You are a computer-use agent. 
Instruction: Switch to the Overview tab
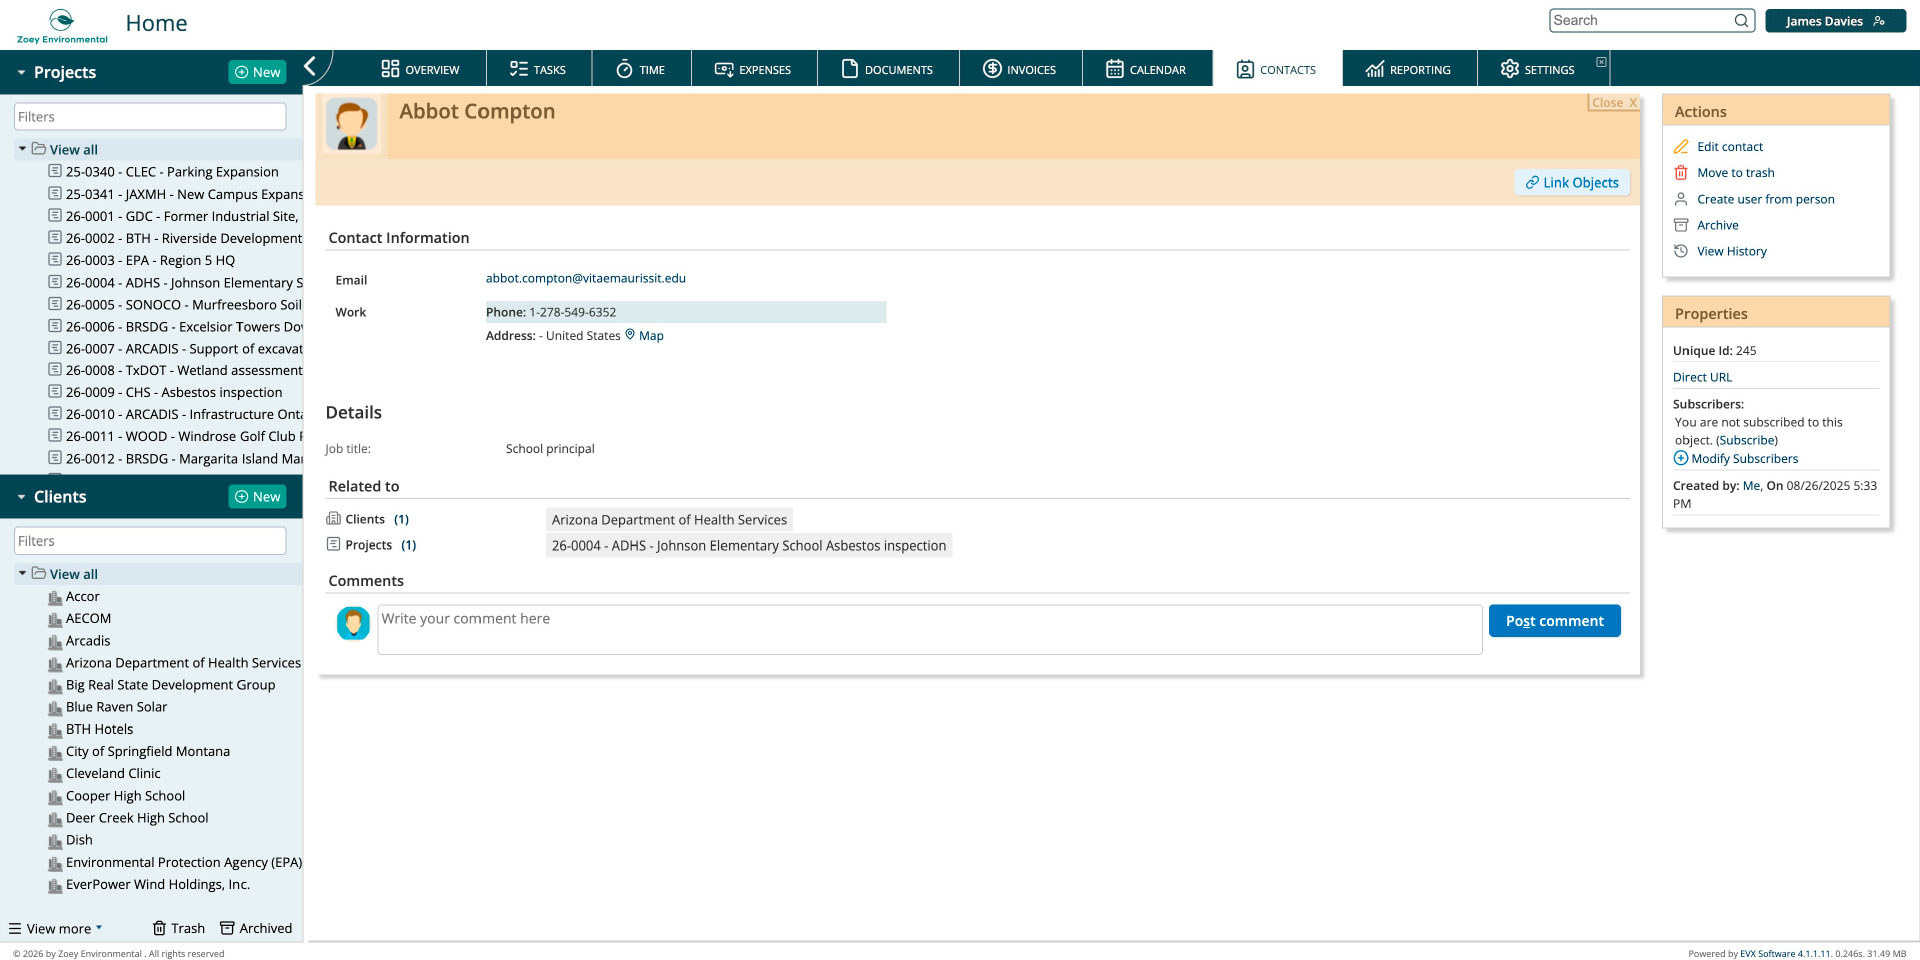click(x=420, y=69)
